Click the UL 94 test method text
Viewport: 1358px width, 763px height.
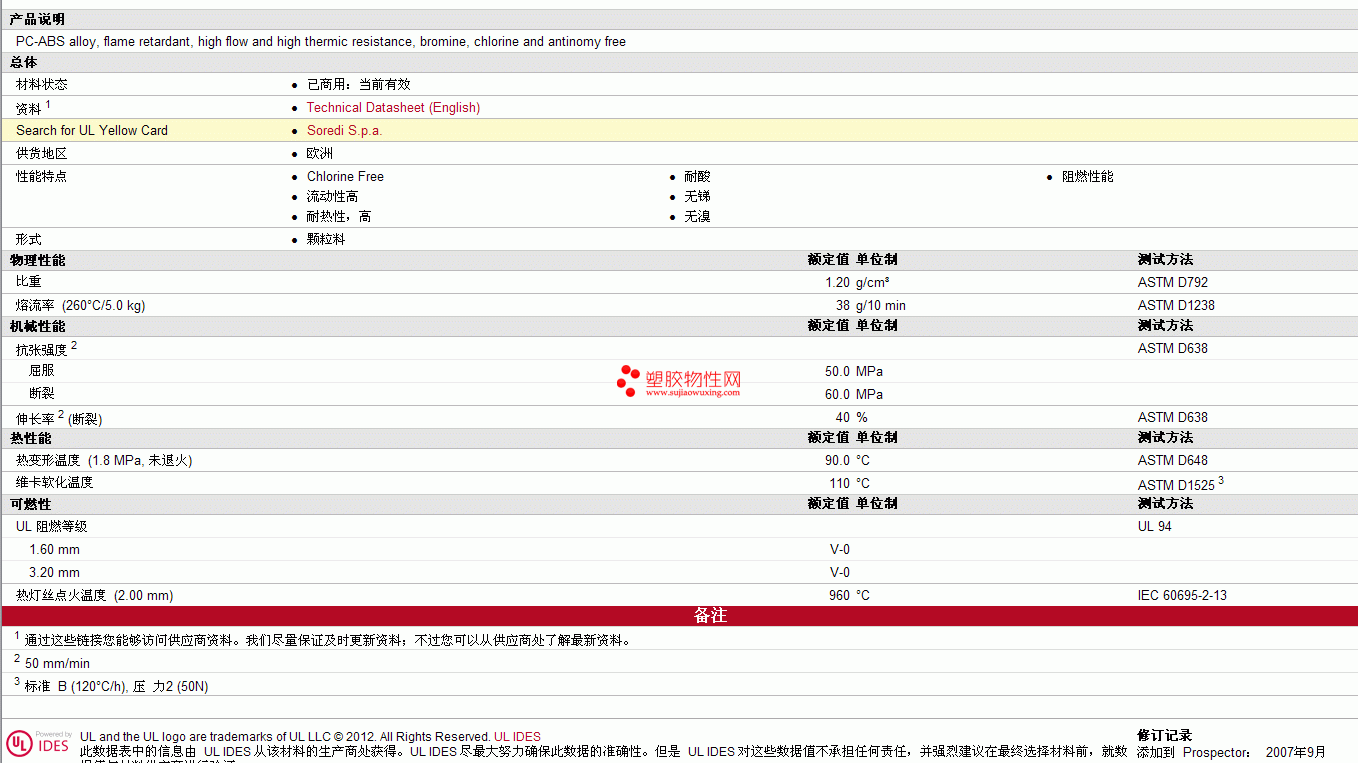point(1154,526)
